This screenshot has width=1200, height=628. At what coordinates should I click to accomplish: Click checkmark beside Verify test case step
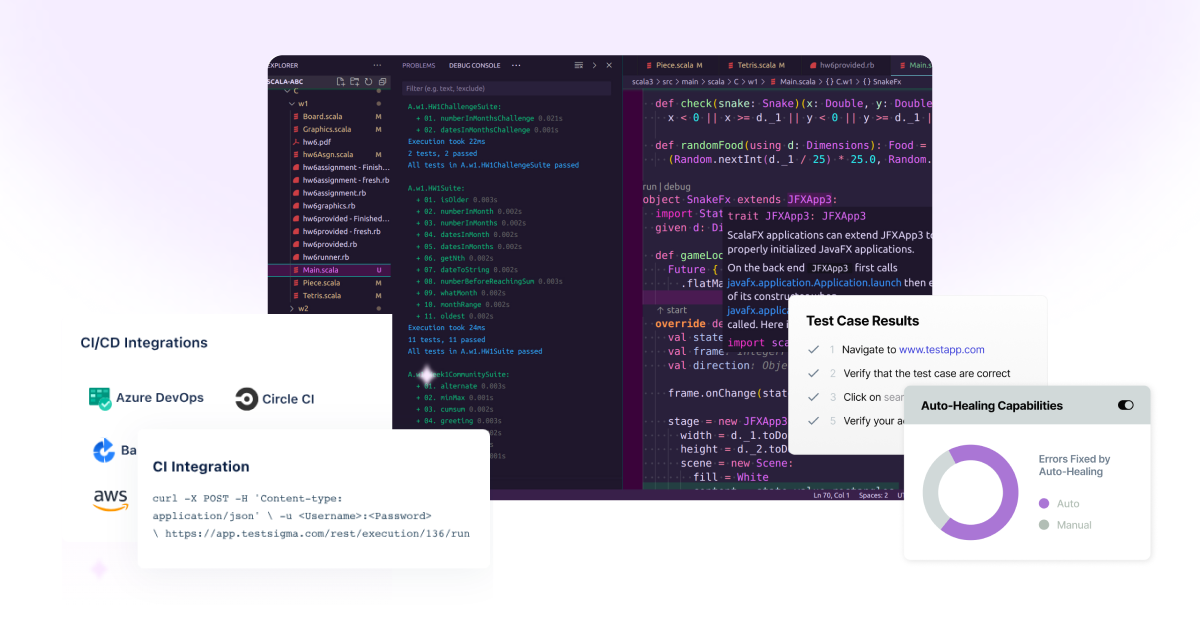(x=814, y=373)
